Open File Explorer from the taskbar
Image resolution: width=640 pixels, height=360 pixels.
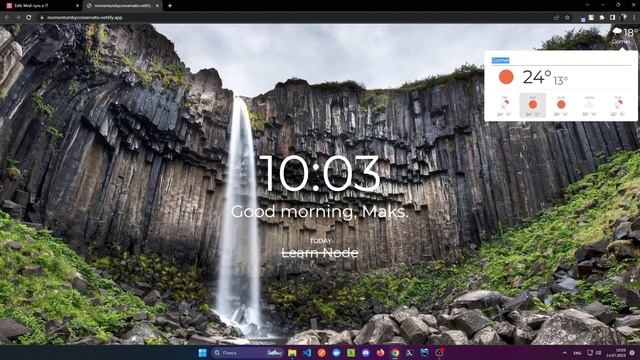pyautogui.click(x=292, y=353)
